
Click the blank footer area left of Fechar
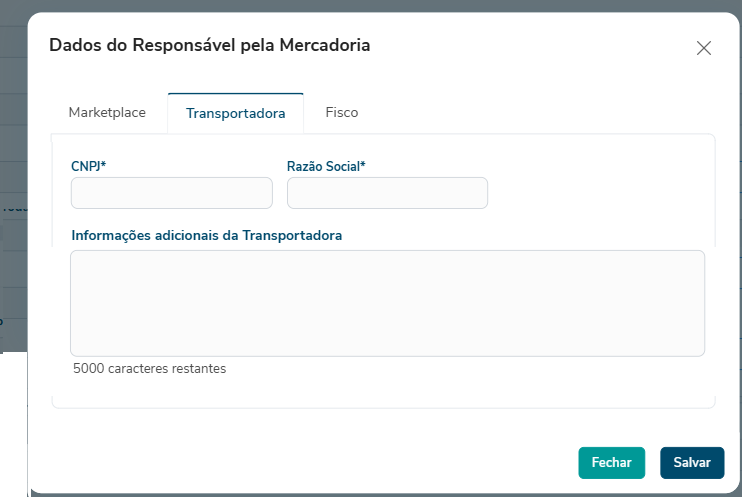tap(300, 463)
